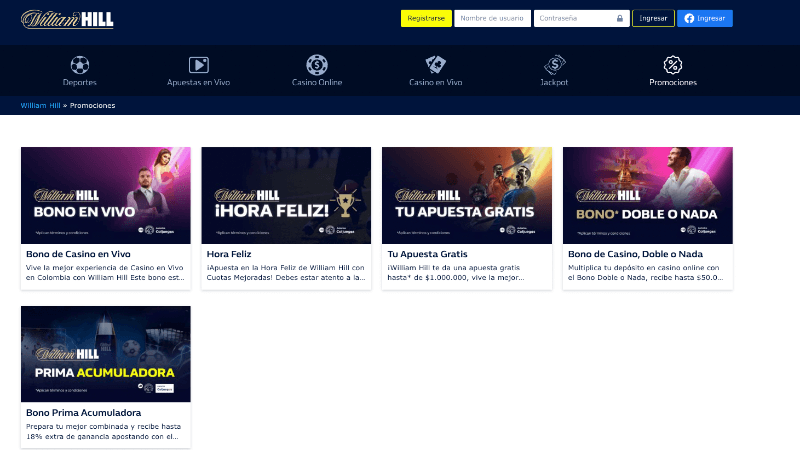
Task: Open the Jackpot money icon
Action: (x=555, y=65)
